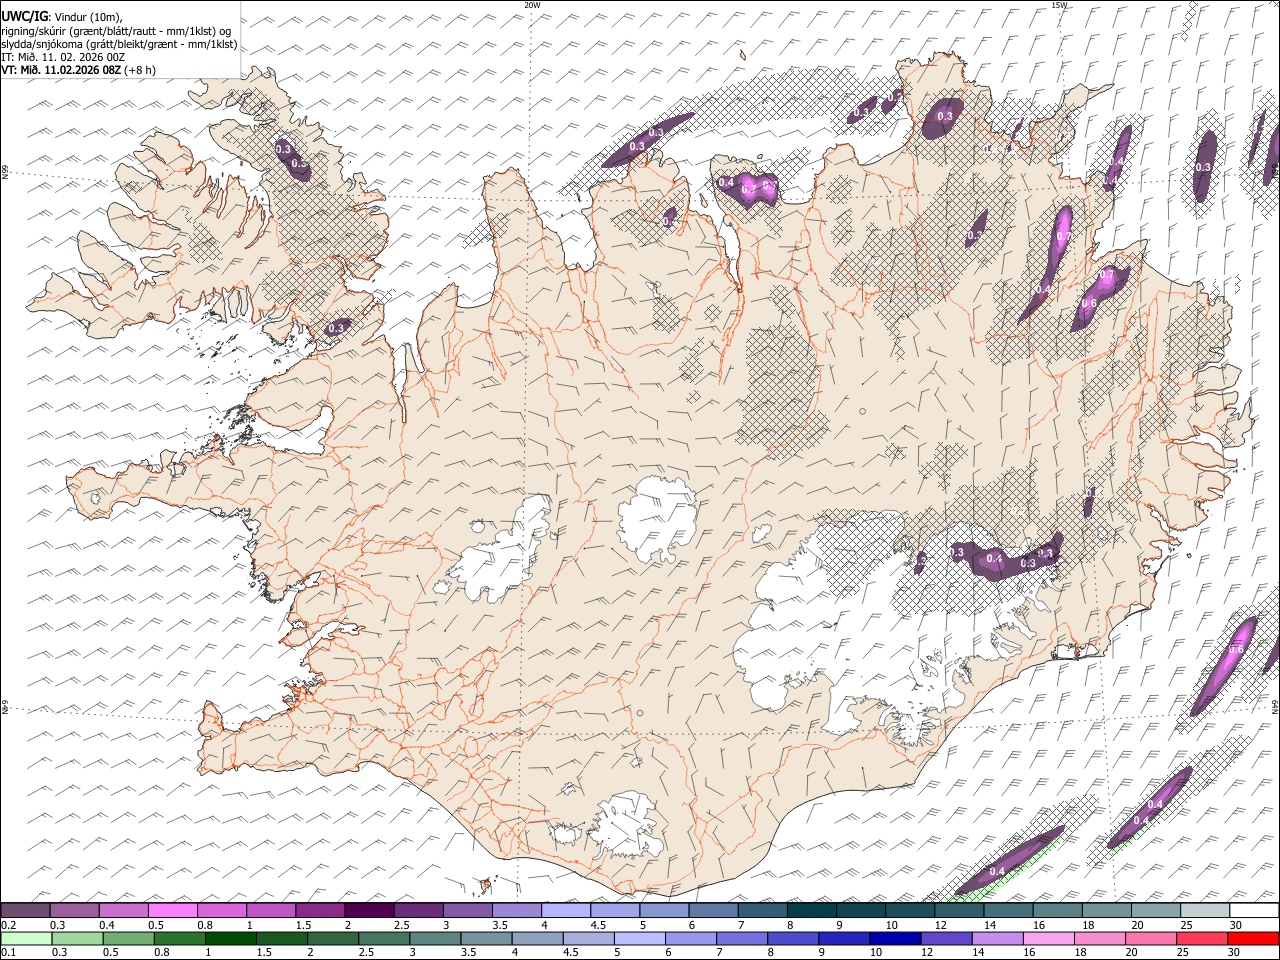1280x960 pixels.
Task: Pick top-row legend swatch between 18 and 20
Action: pos(1107,911)
